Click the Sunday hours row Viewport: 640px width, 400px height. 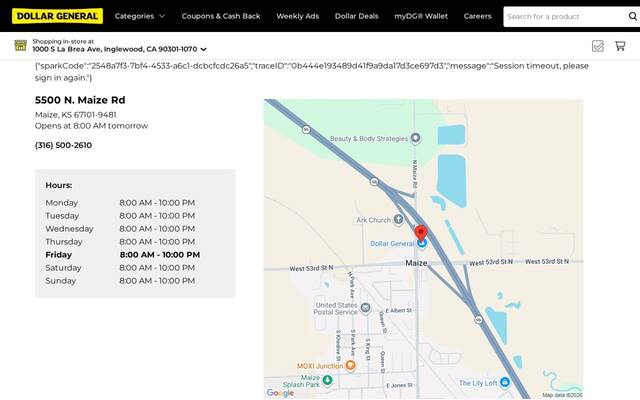[120, 281]
